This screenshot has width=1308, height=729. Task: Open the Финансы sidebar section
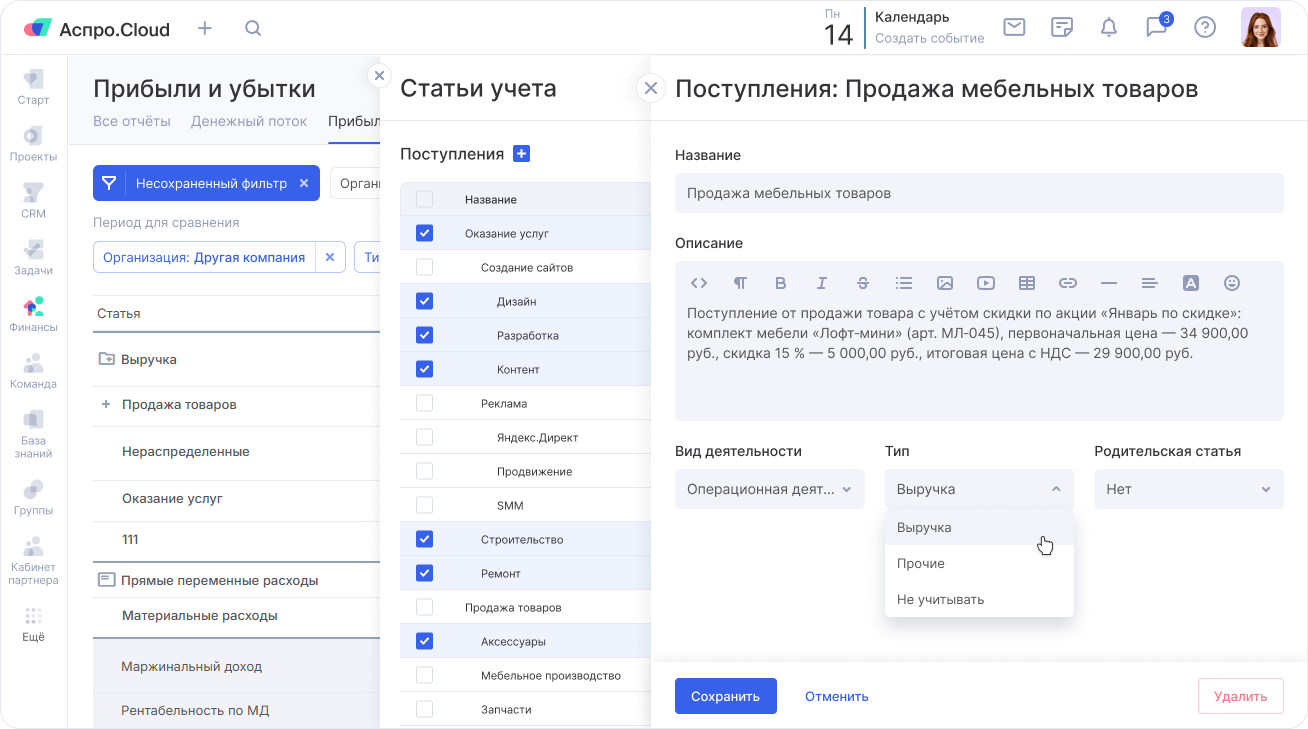[x=33, y=313]
